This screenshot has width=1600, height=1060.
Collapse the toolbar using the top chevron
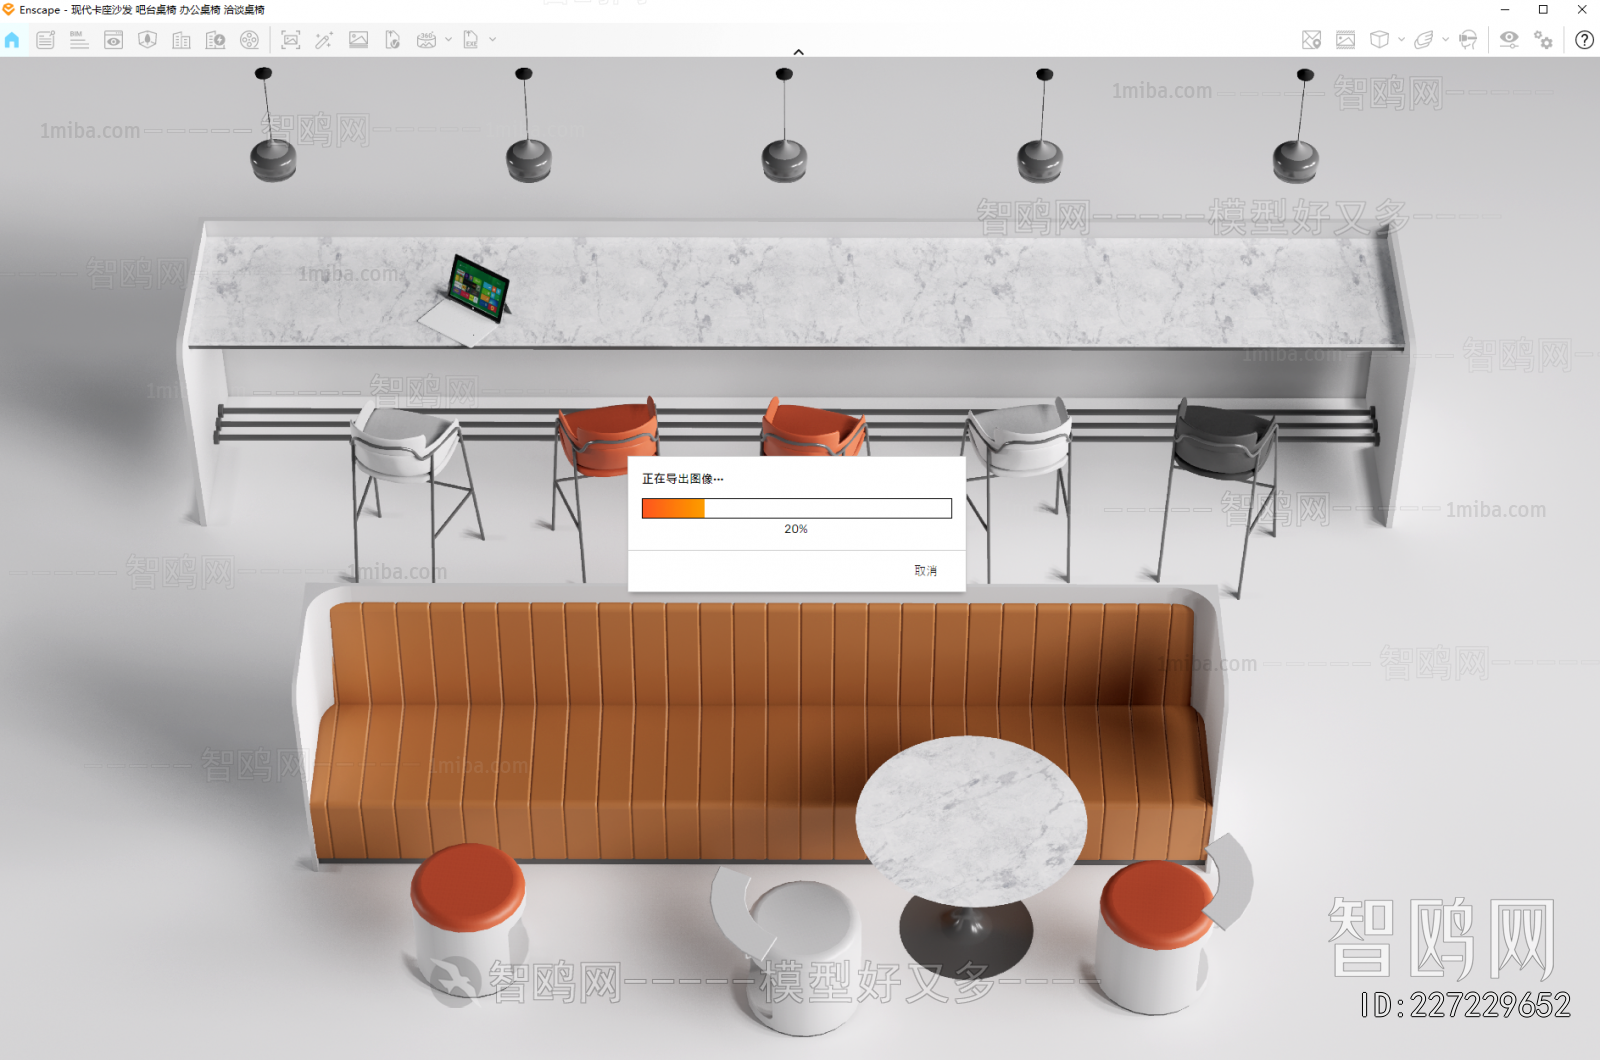[798, 52]
